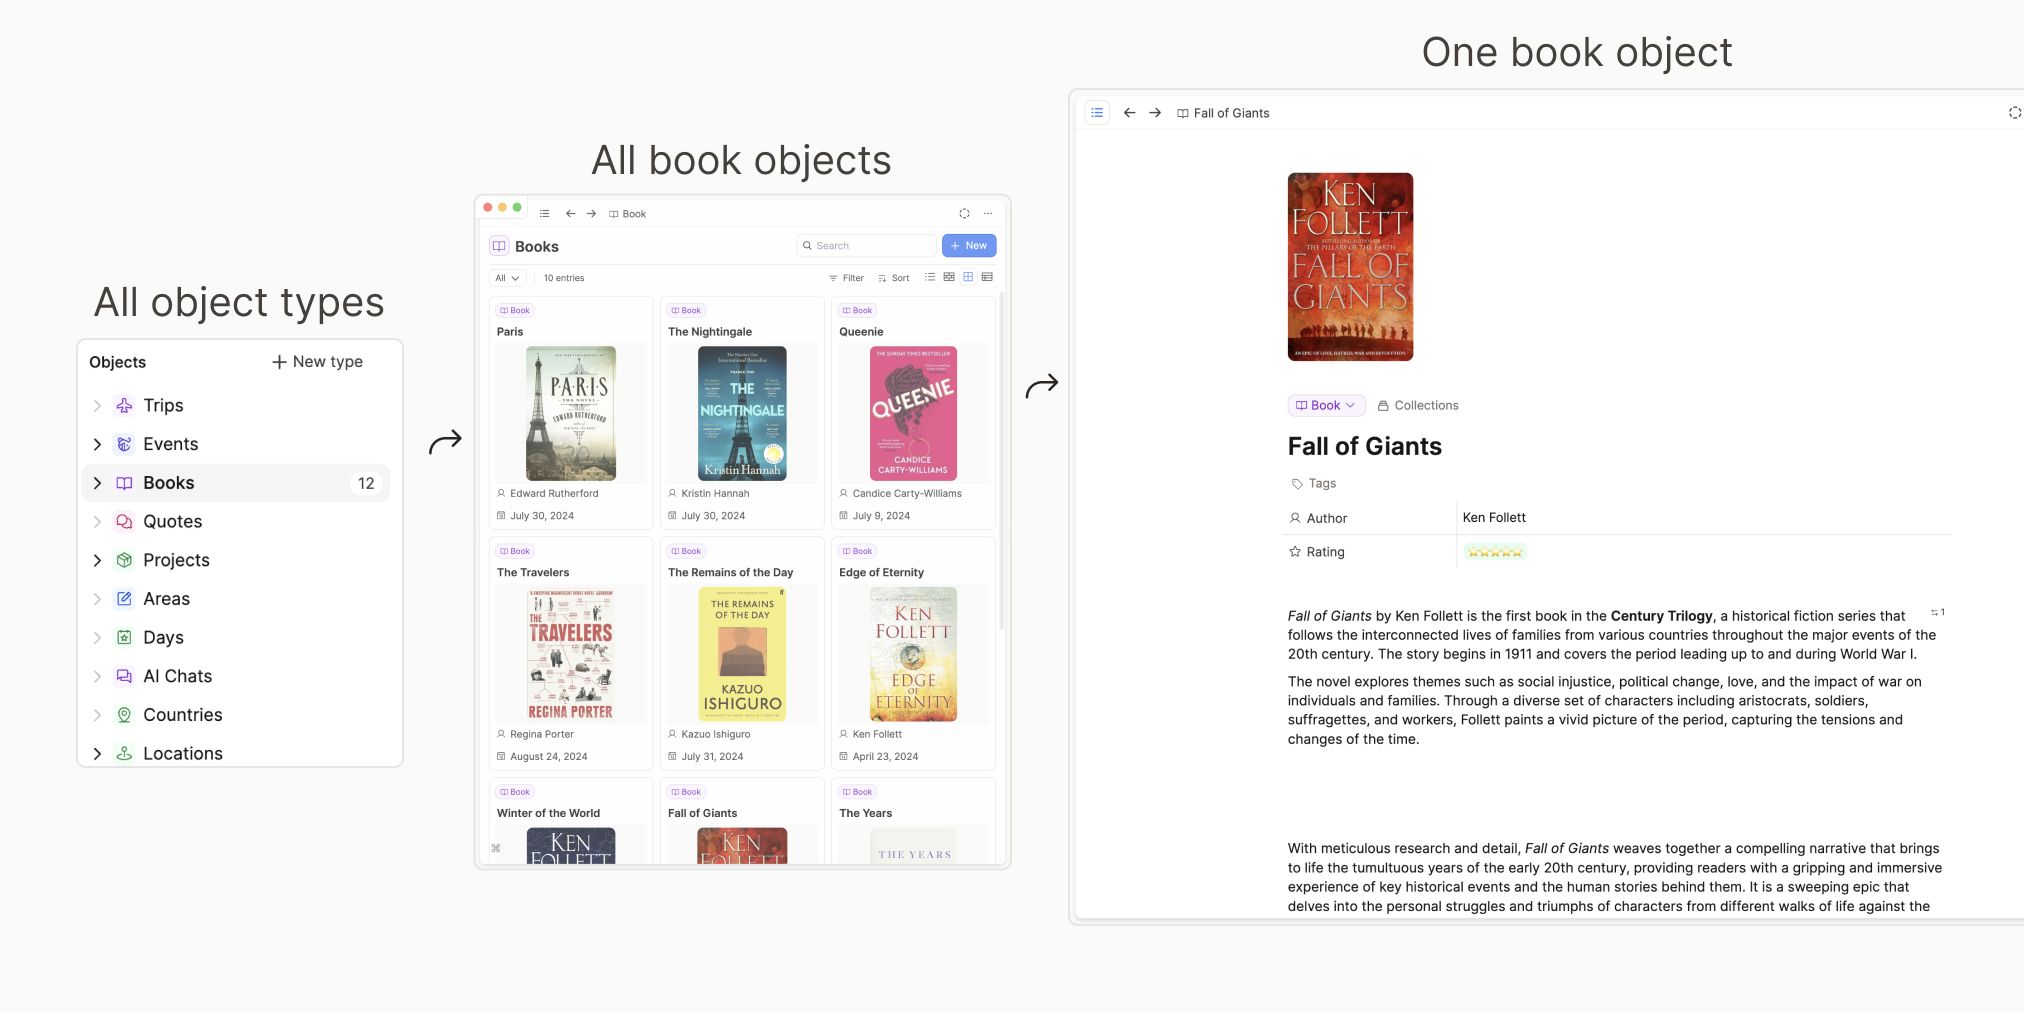The width and height of the screenshot is (2024, 1012).
Task: Sort the Books entries
Action: coord(893,278)
